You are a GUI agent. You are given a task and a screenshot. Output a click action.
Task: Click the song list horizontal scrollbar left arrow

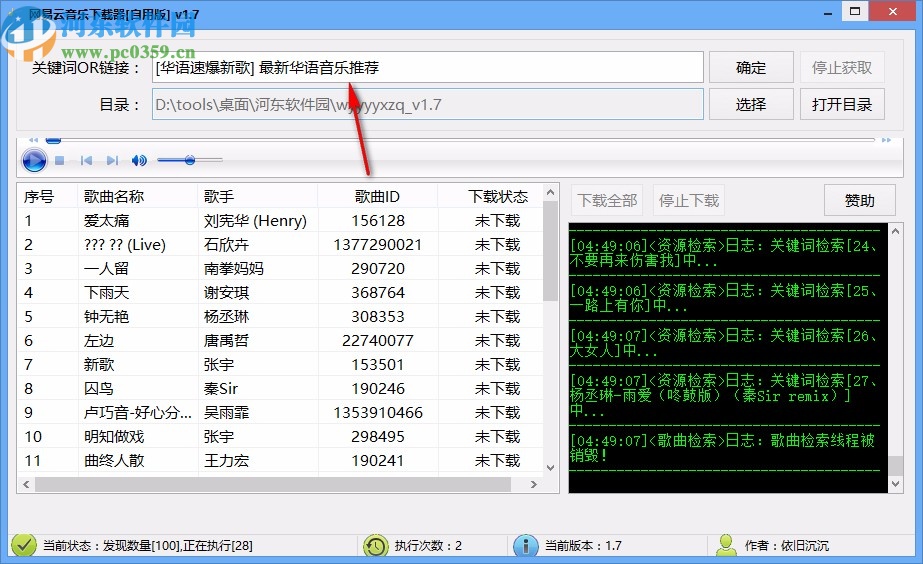26,485
